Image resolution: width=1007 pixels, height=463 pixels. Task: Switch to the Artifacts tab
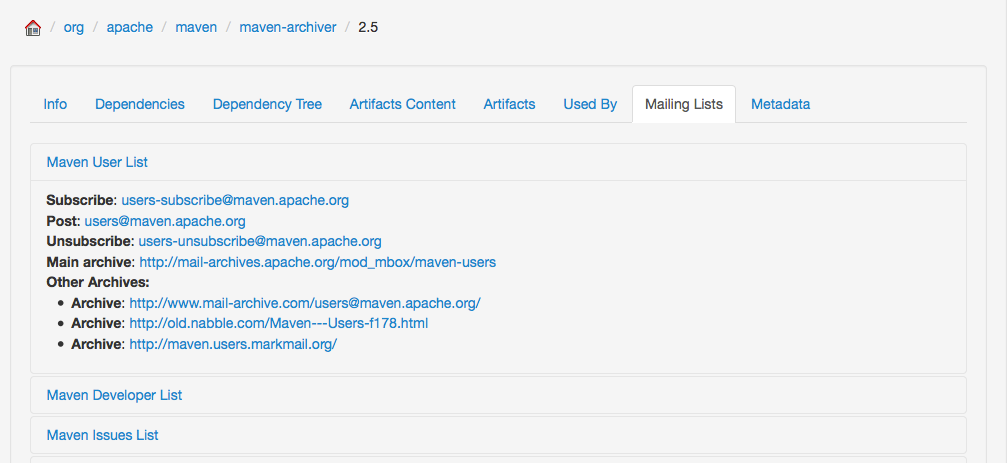point(509,104)
